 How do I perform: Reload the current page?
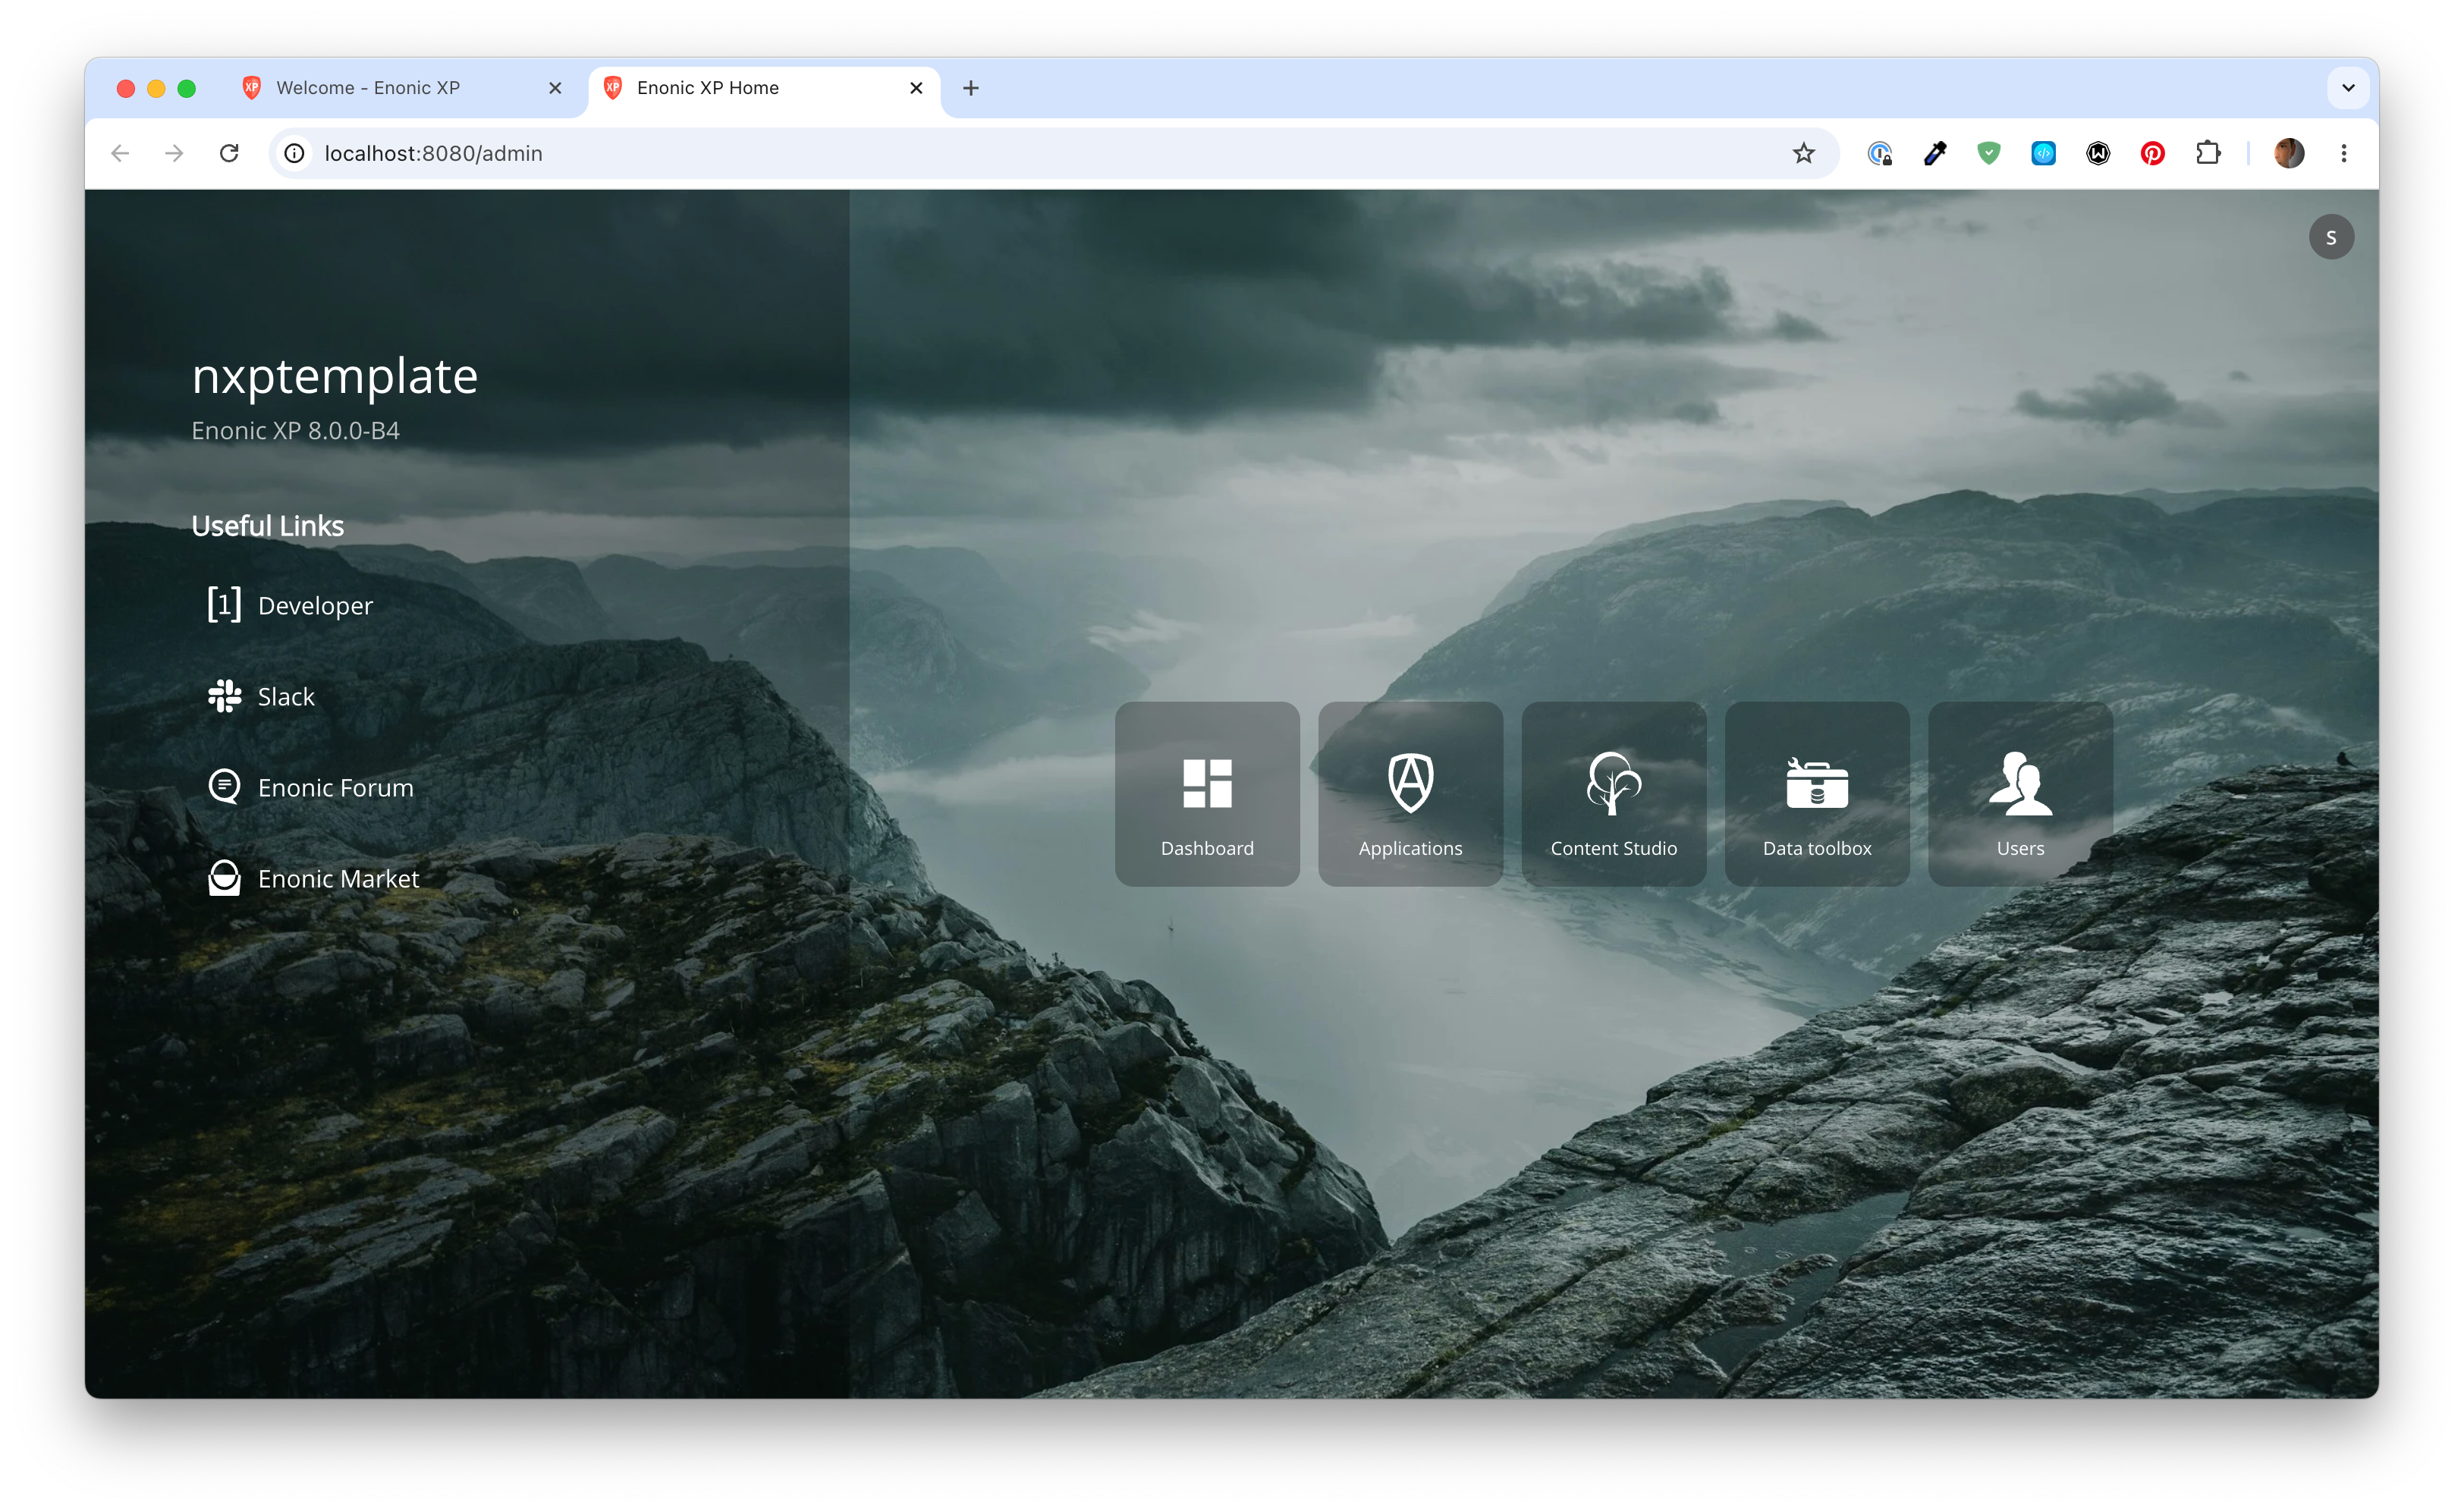click(229, 153)
